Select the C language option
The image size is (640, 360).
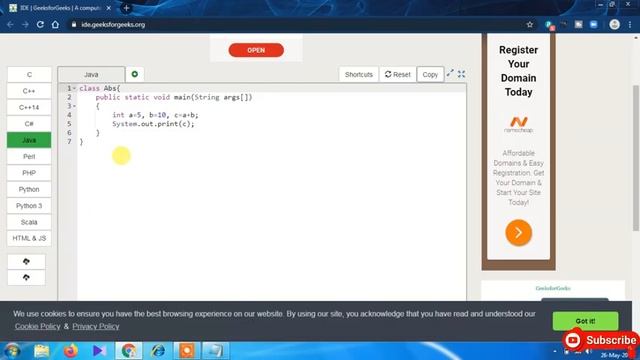pyautogui.click(x=29, y=75)
